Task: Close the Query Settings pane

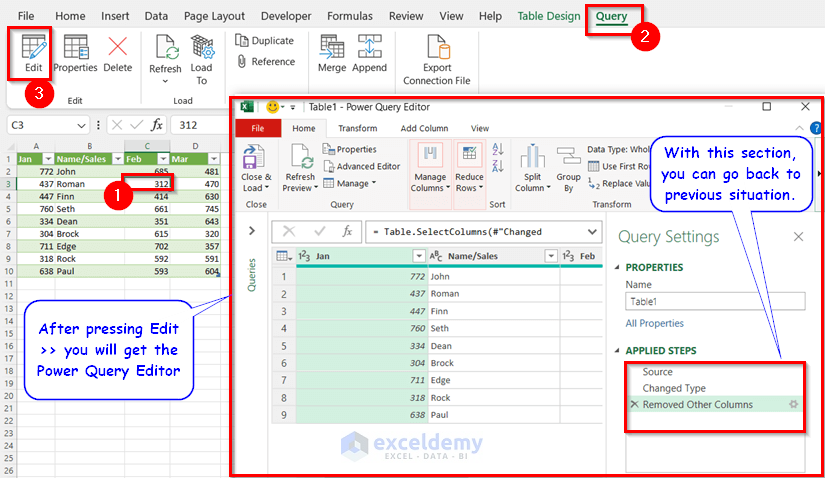Action: (x=798, y=237)
